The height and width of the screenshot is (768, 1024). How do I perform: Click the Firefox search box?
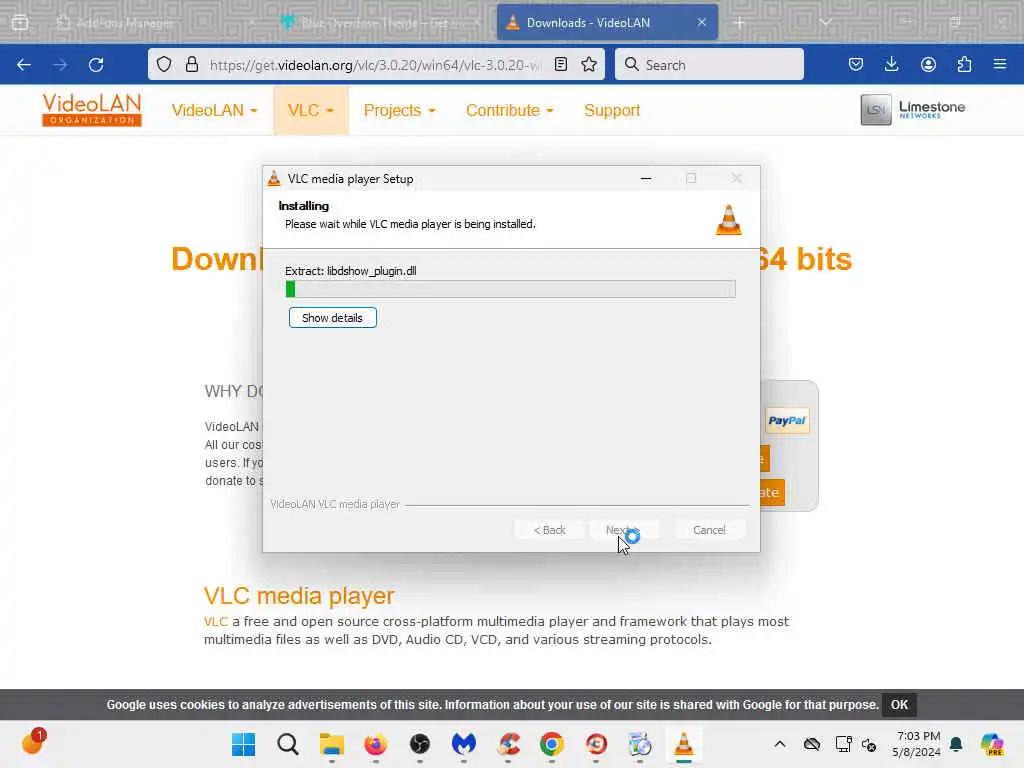(x=709, y=64)
